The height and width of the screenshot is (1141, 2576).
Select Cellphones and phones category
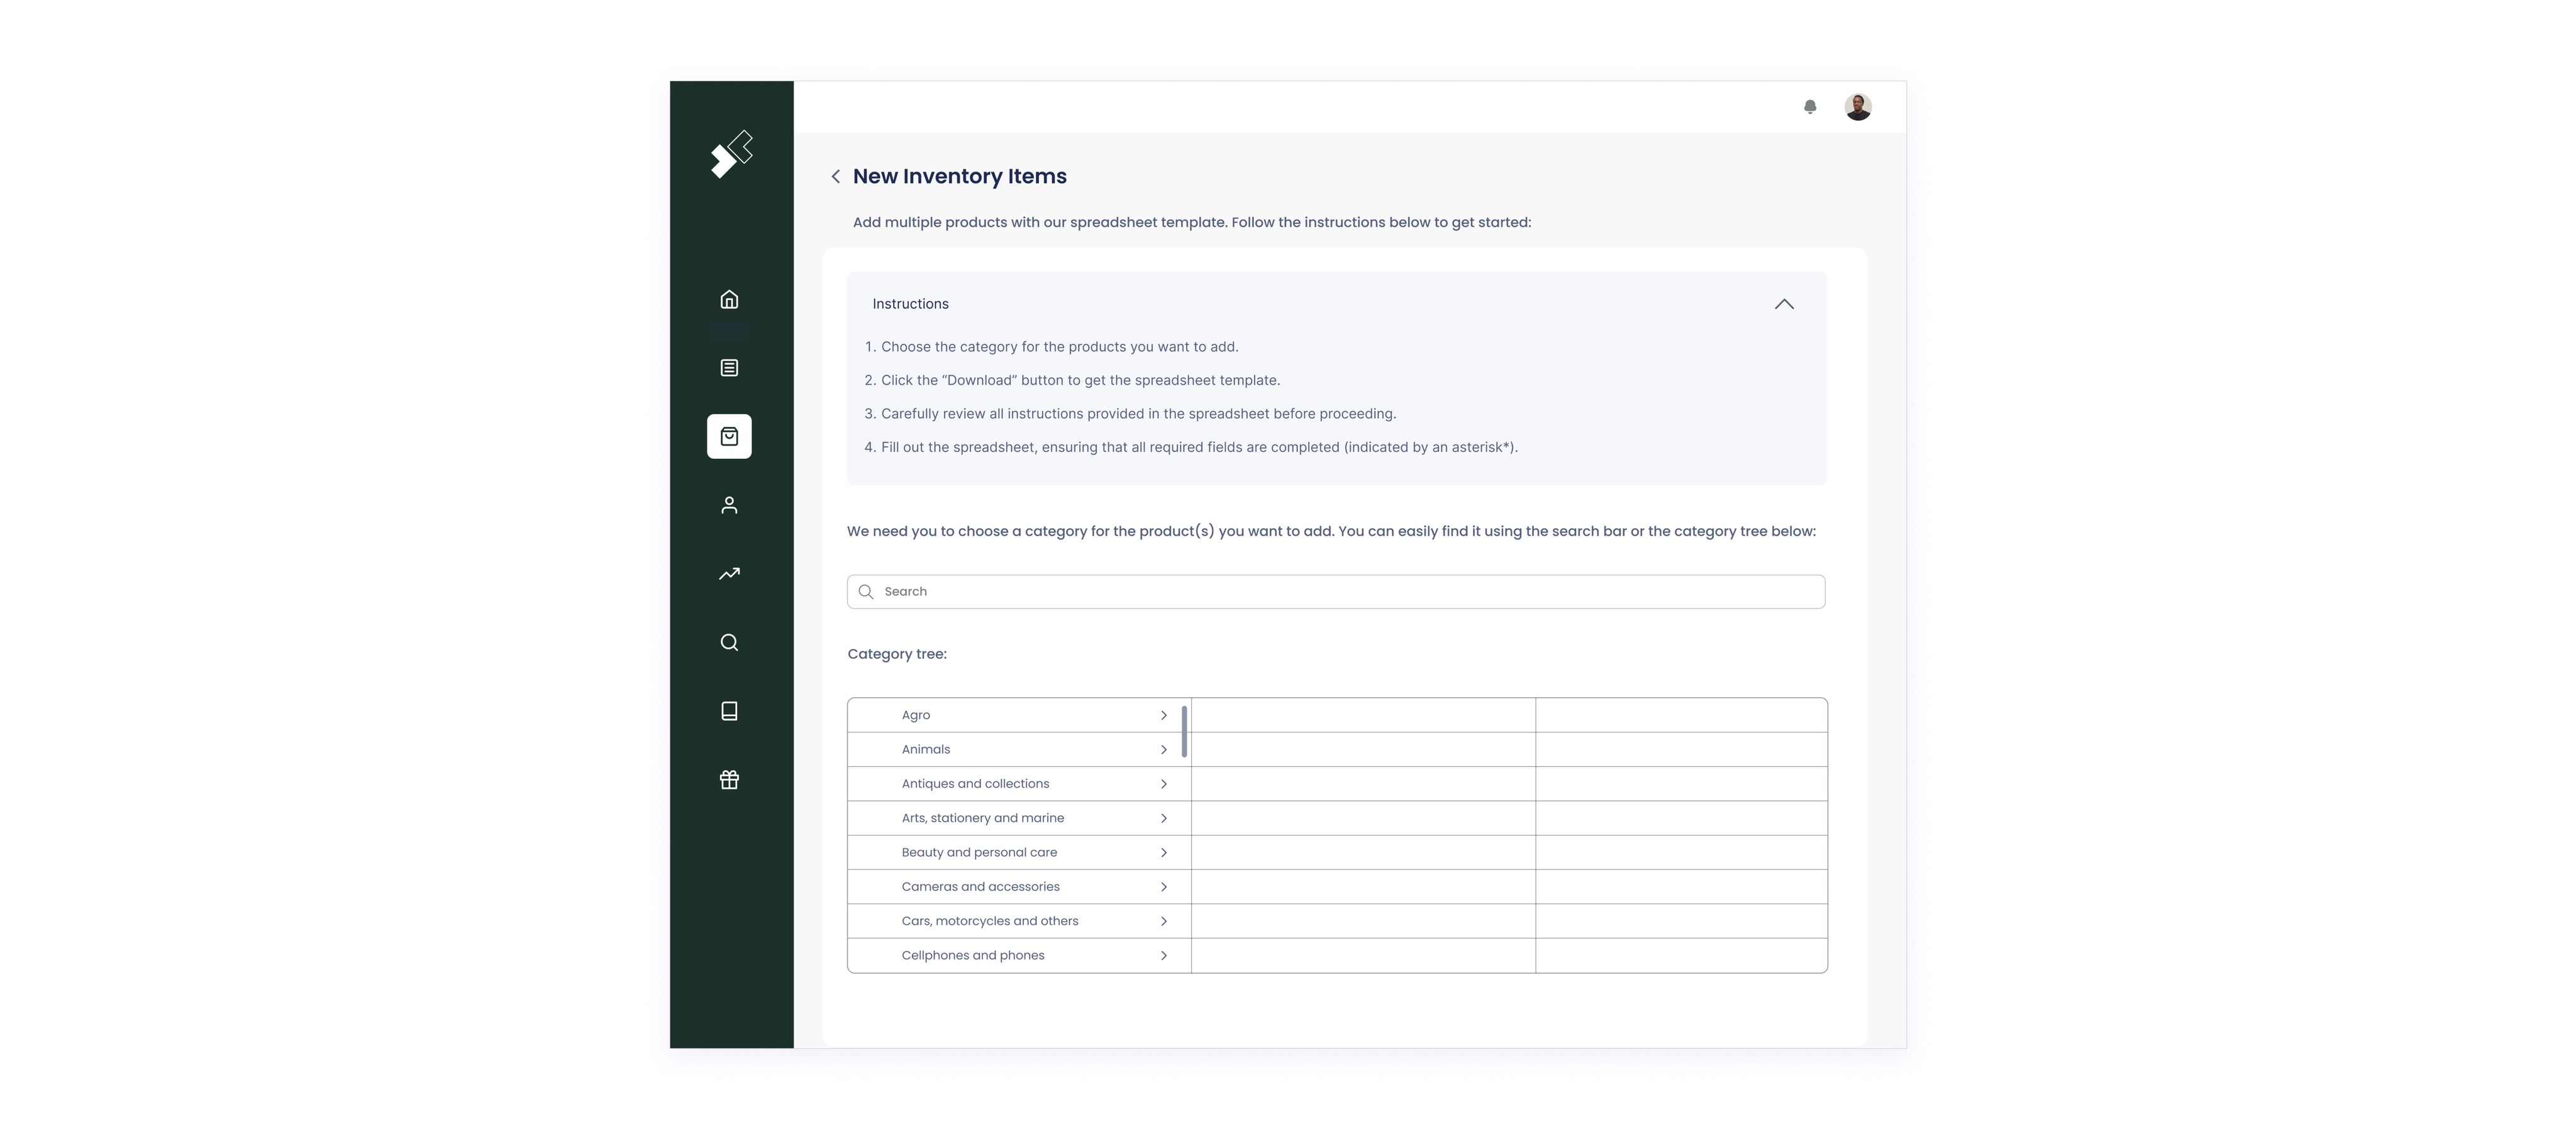coord(972,956)
